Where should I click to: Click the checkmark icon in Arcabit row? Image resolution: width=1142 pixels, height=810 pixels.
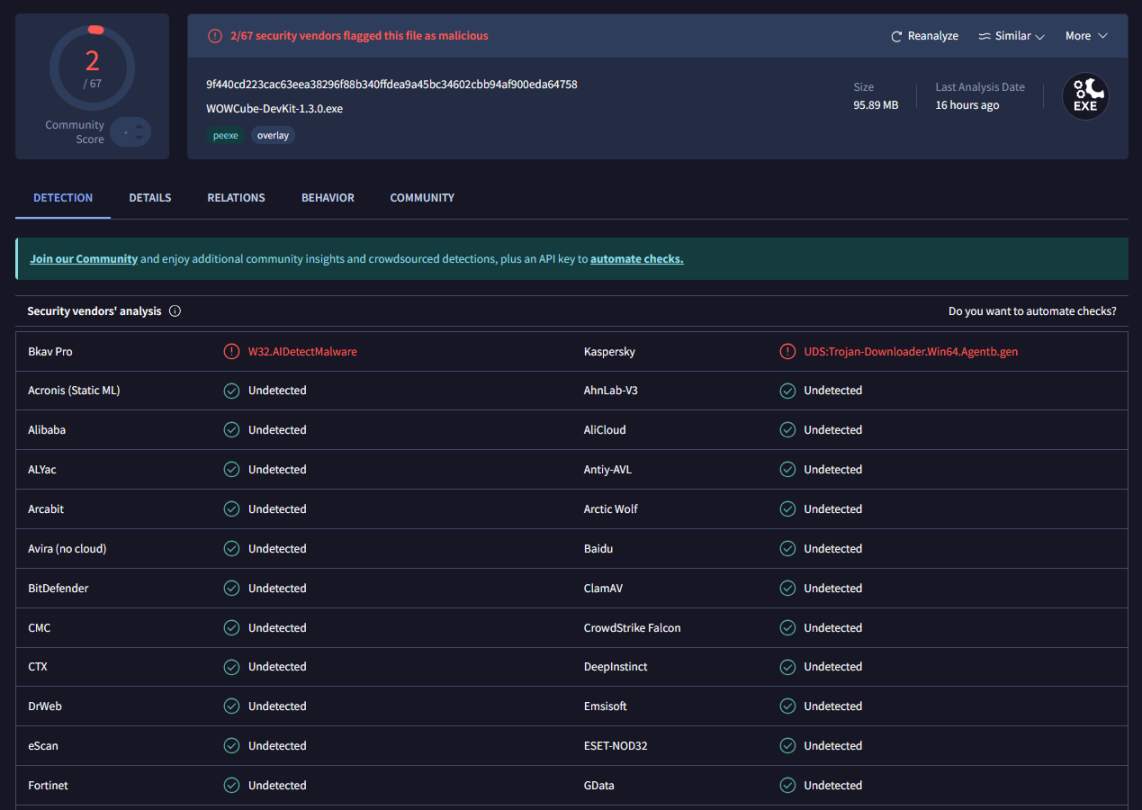click(232, 509)
